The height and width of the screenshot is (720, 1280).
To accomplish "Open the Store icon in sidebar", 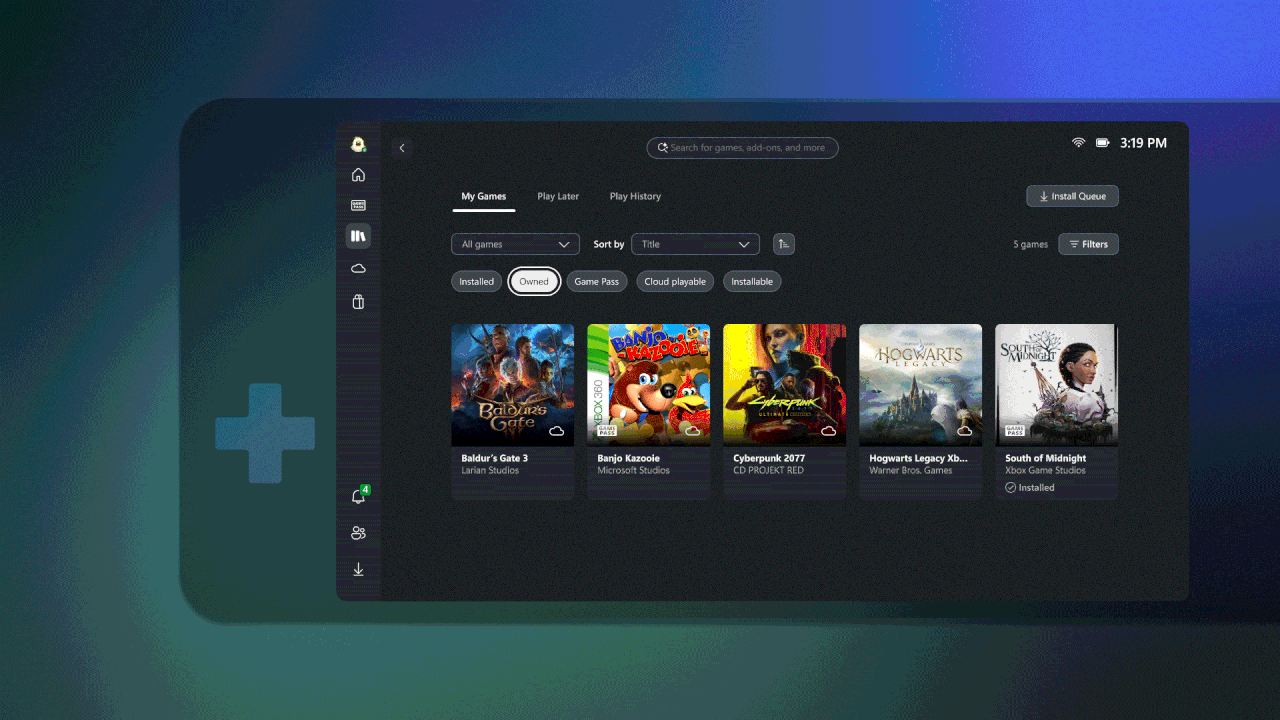I will [x=358, y=301].
